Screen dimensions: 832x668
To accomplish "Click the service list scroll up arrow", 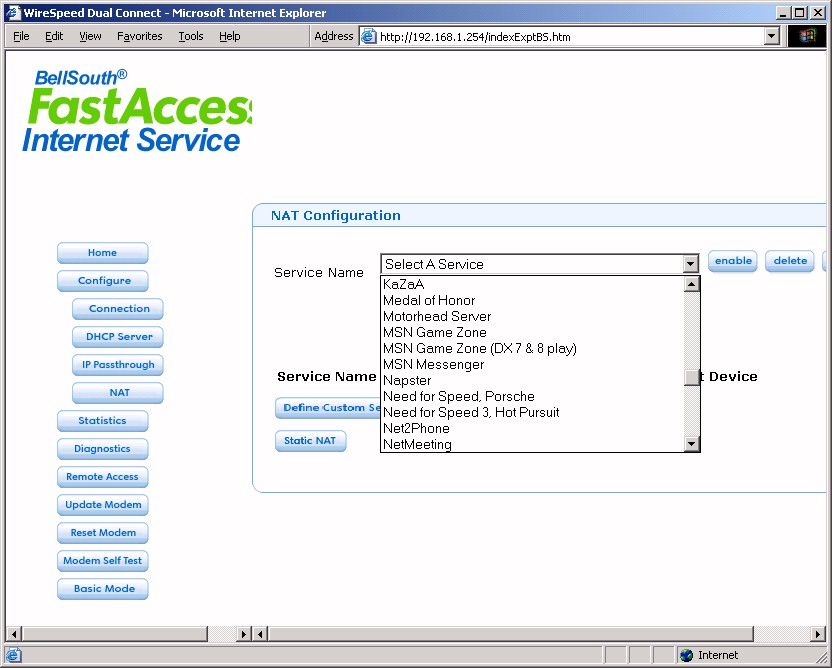I will (691, 284).
